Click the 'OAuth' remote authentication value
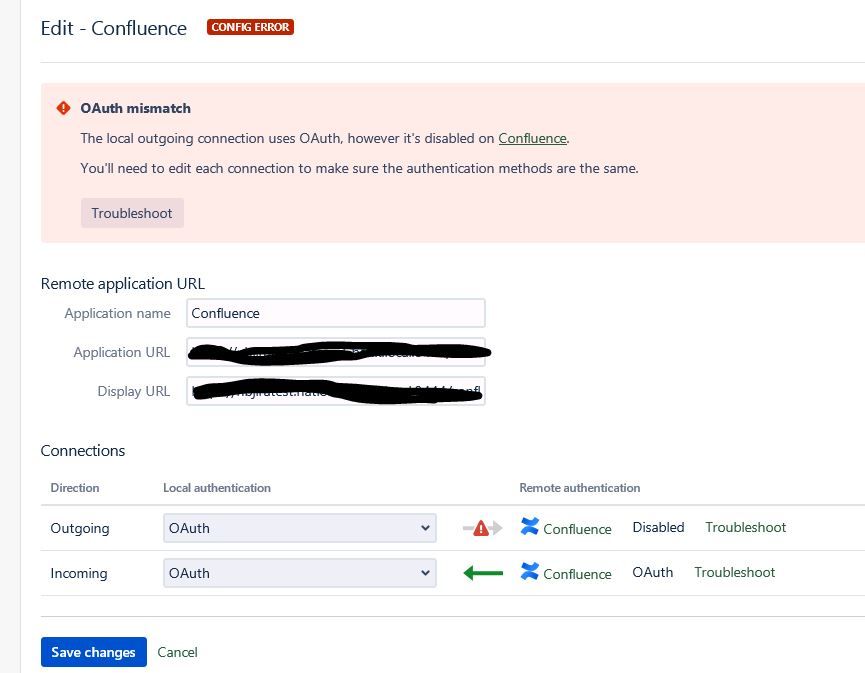This screenshot has width=865, height=673. coord(653,573)
